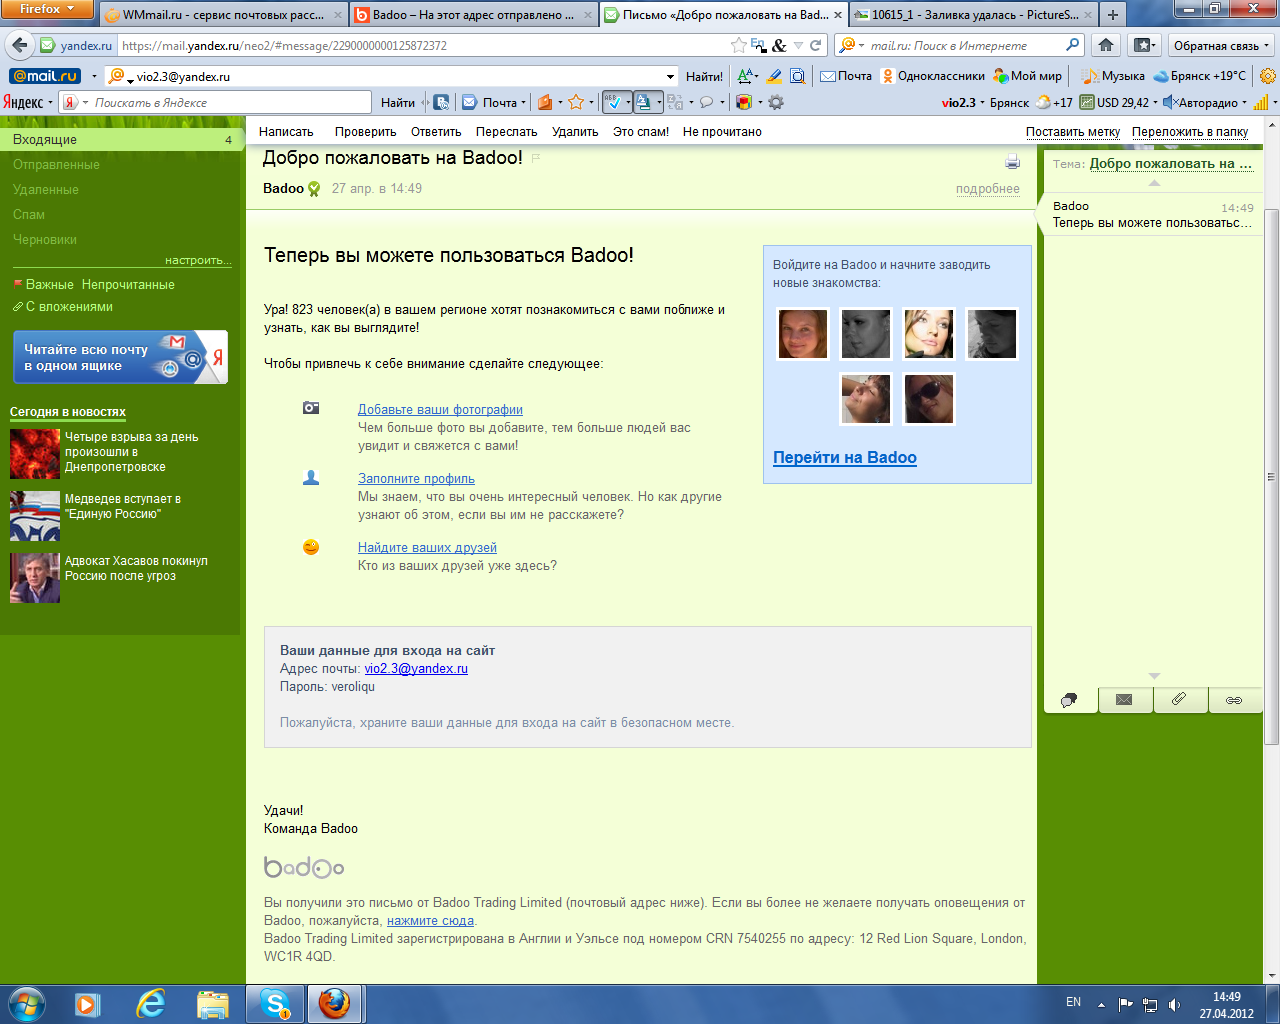Click the browser back arrow
This screenshot has width=1280, height=1024.
[x=18, y=45]
